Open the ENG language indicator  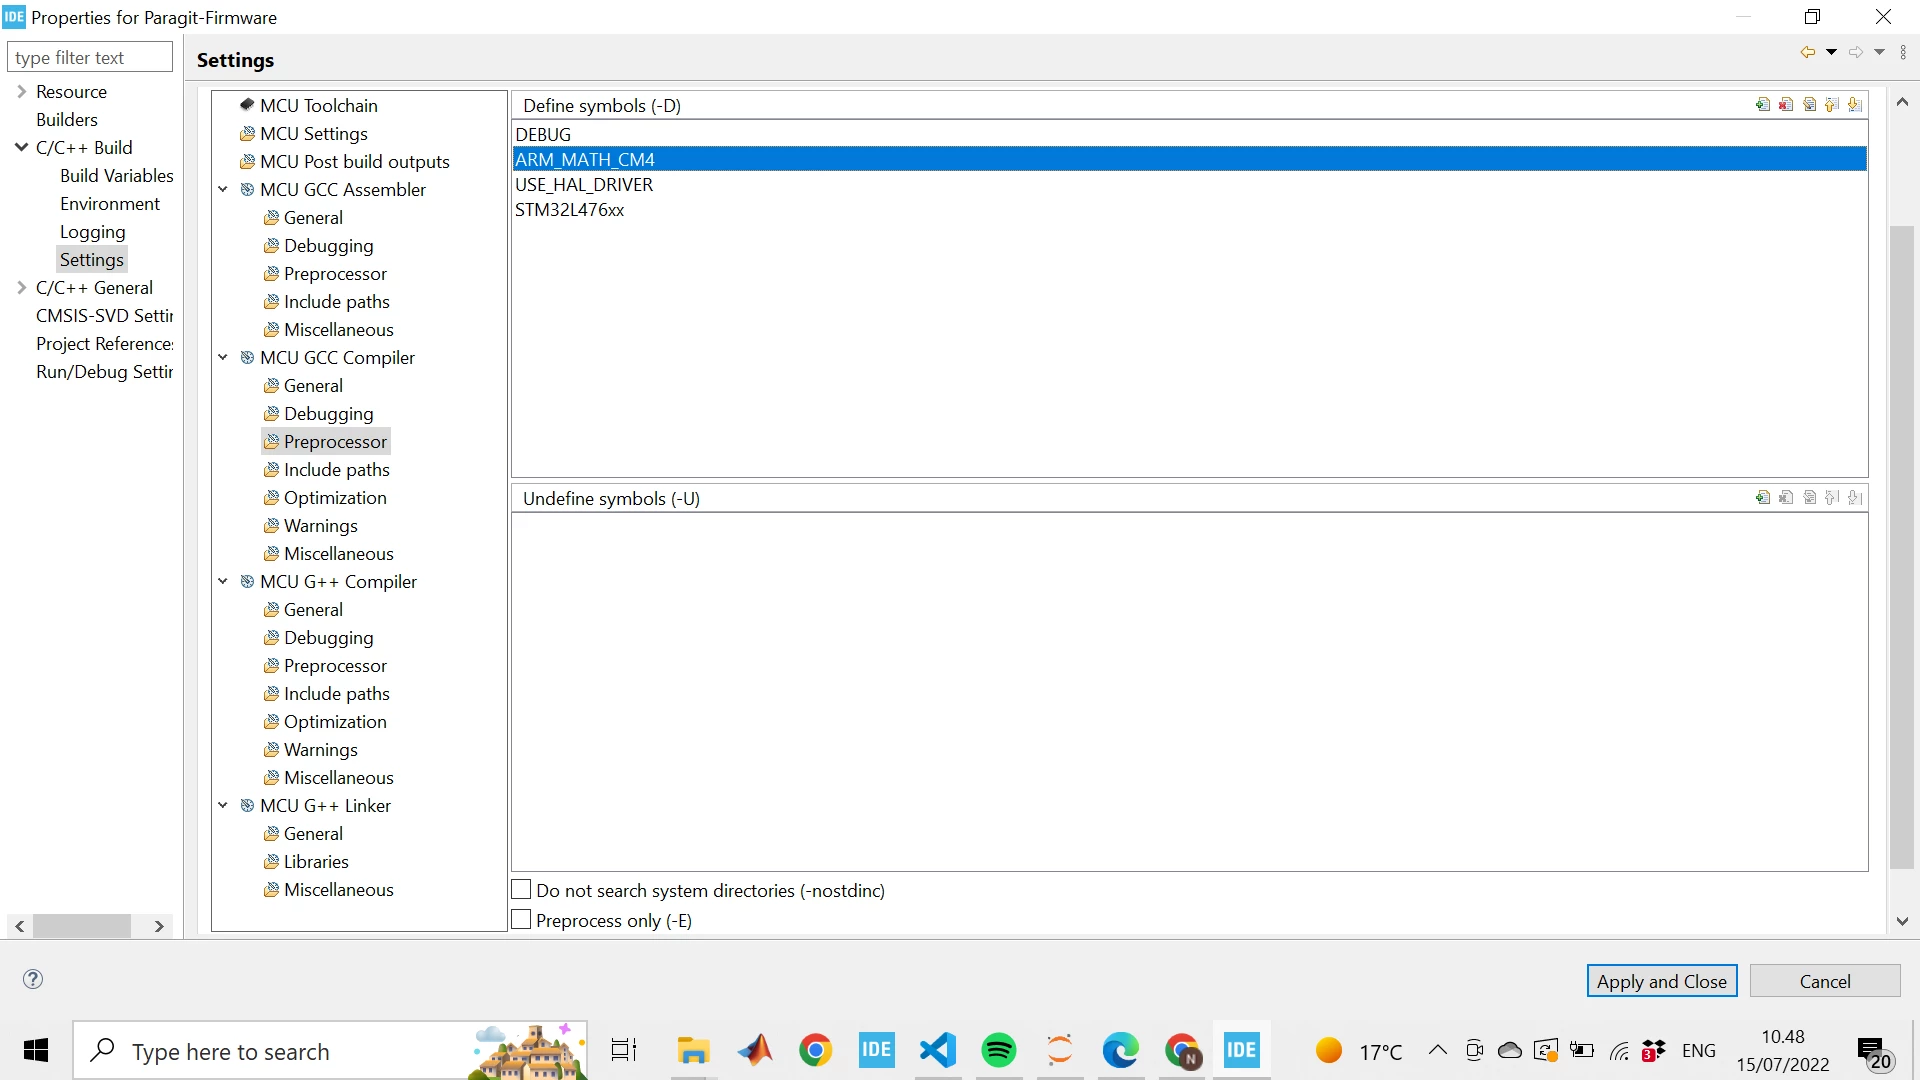click(1698, 1050)
